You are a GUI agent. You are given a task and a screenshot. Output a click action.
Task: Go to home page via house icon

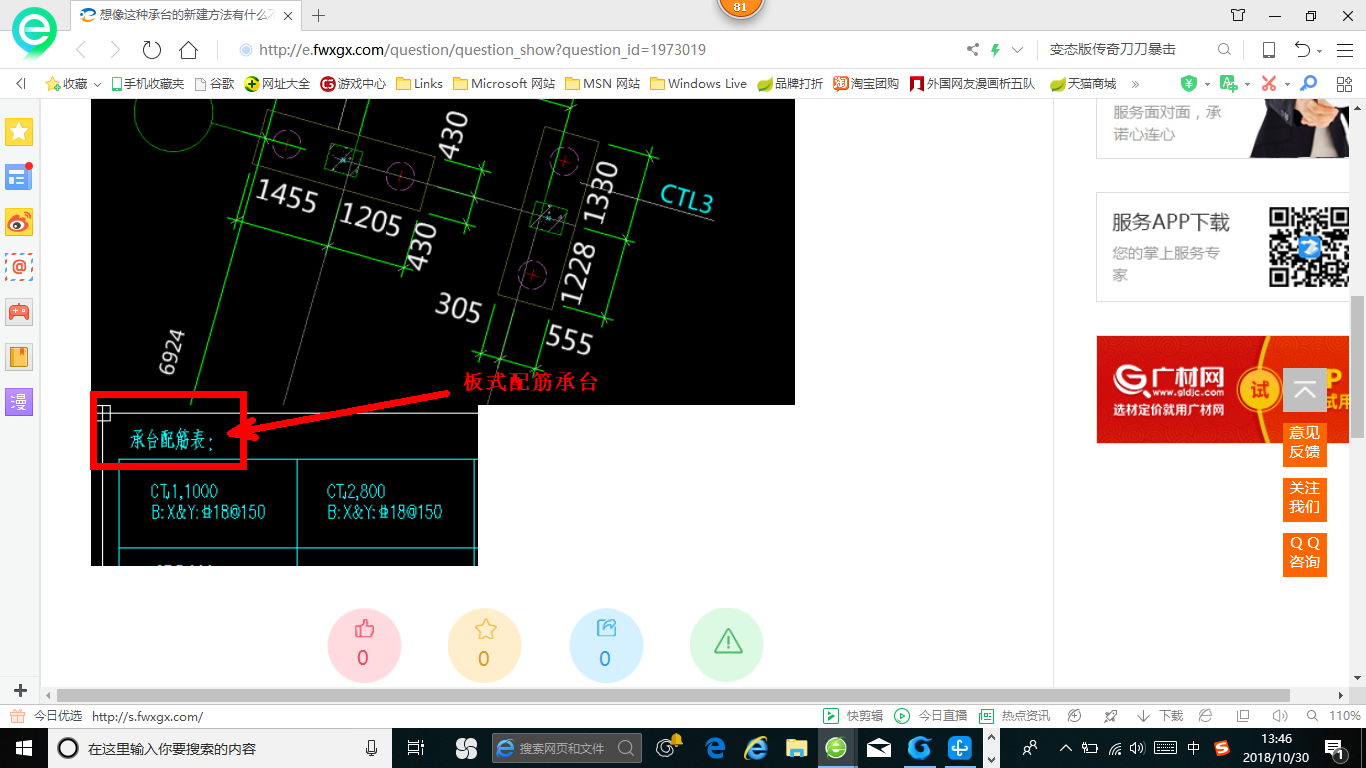click(x=188, y=50)
